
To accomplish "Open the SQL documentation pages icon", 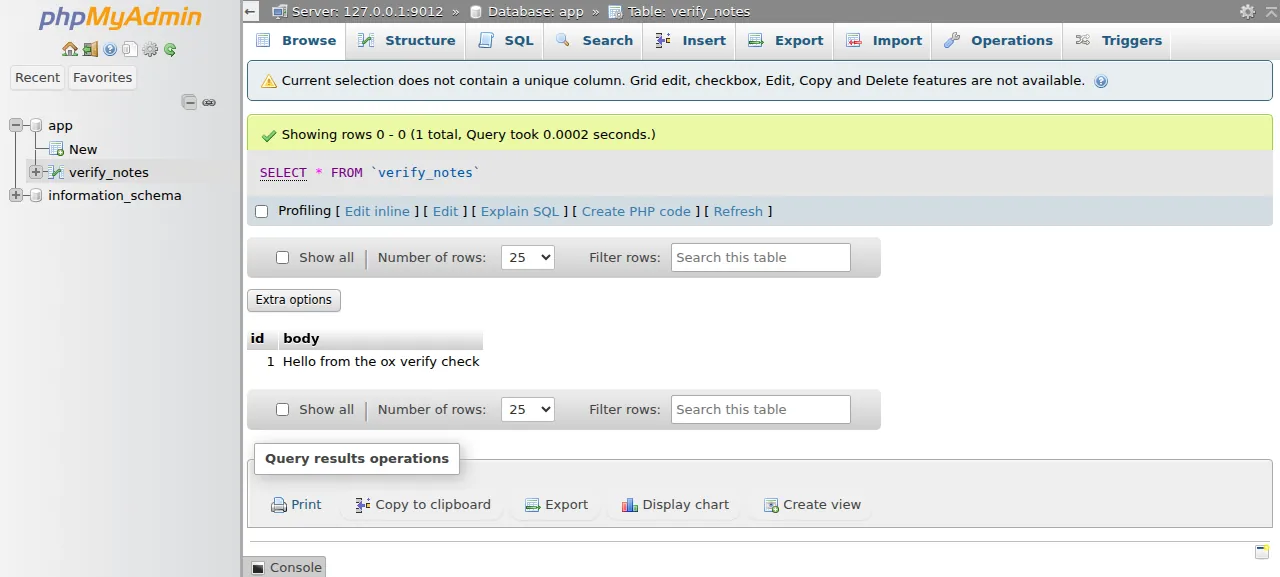I will pyautogui.click(x=129, y=49).
